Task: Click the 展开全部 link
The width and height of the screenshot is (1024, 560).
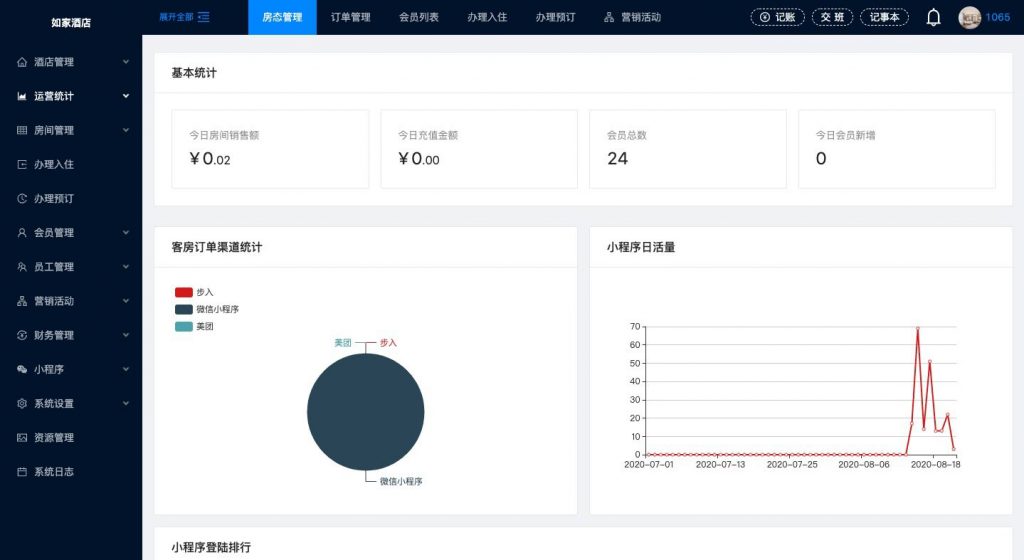Action: [x=176, y=17]
